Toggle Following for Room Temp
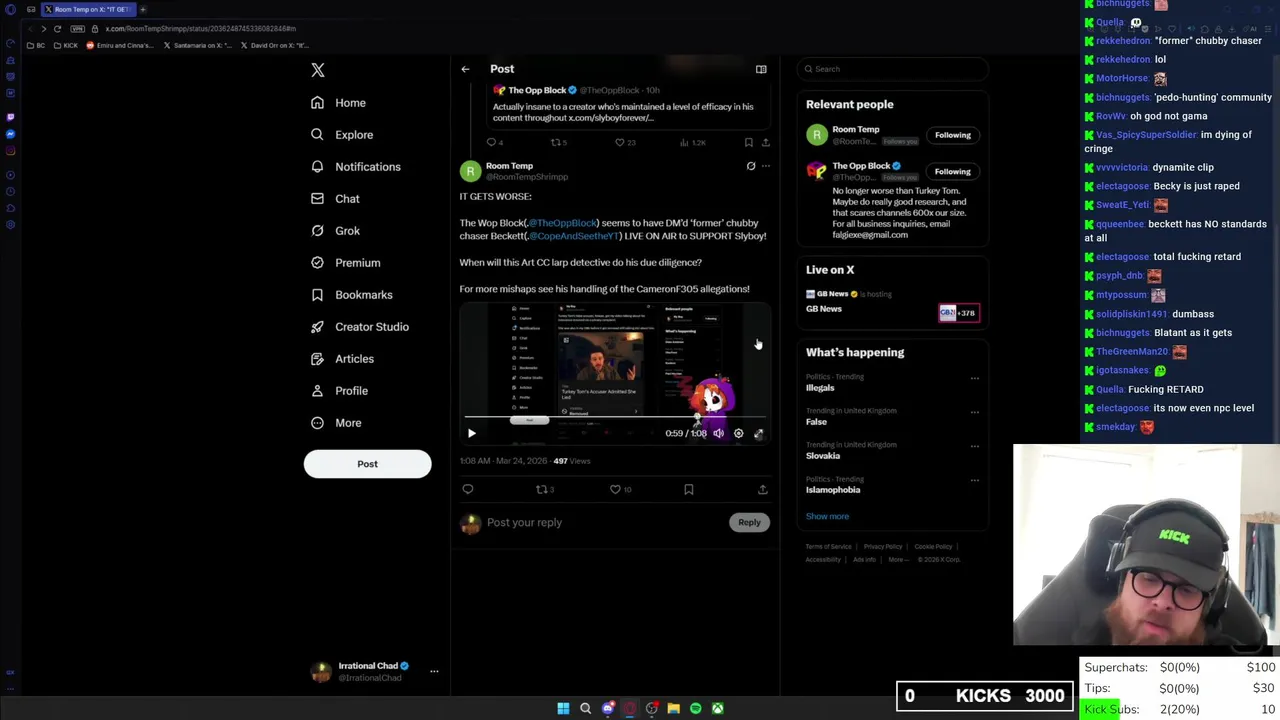Viewport: 1280px width, 720px height. pos(953,135)
